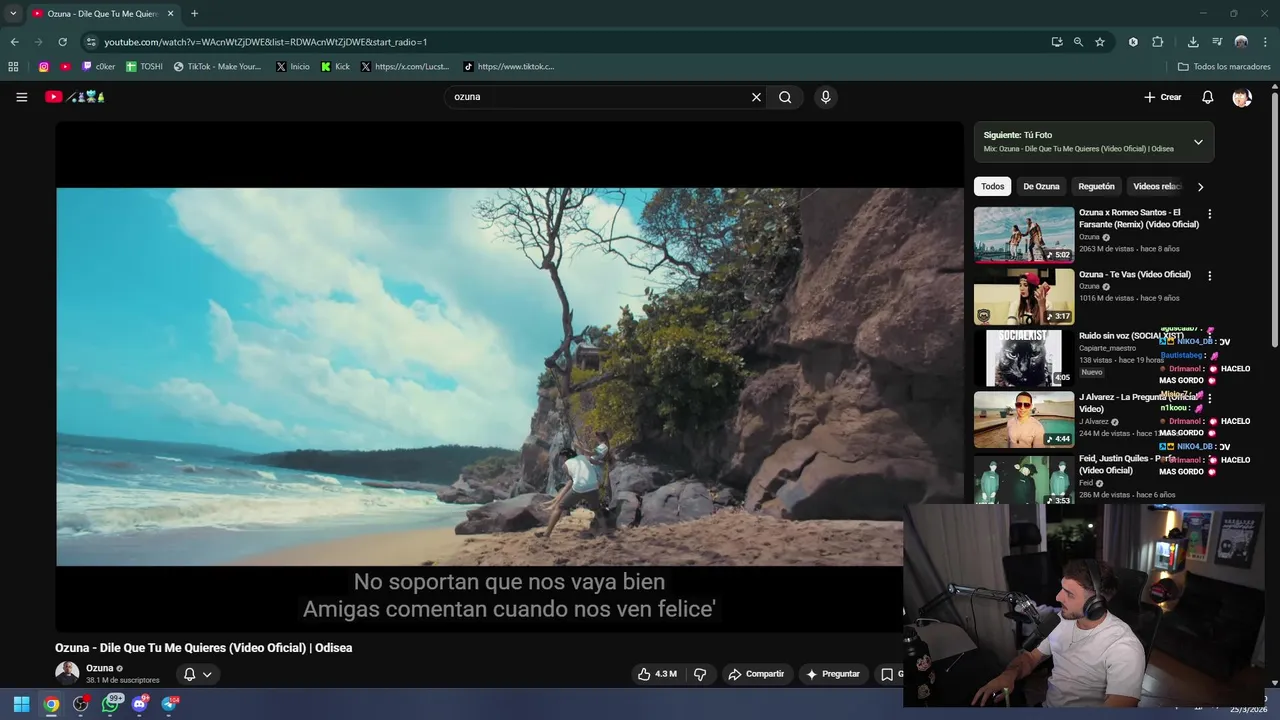1280x720 pixels.
Task: Open the Chrome media control button
Action: pyautogui.click(x=1217, y=42)
